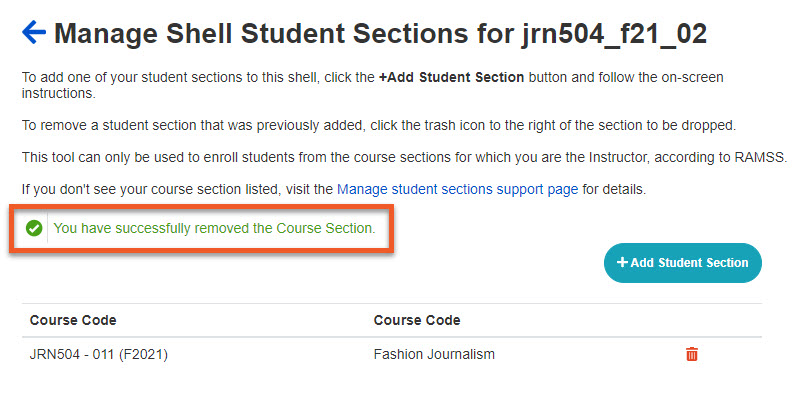Click the plus icon on Add Student Section

click(622, 263)
